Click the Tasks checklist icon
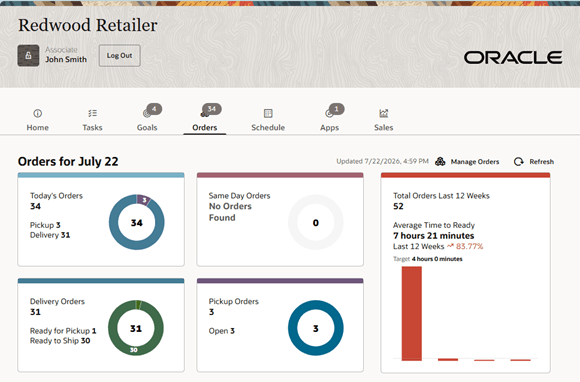The height and width of the screenshot is (382, 580). pos(92,113)
